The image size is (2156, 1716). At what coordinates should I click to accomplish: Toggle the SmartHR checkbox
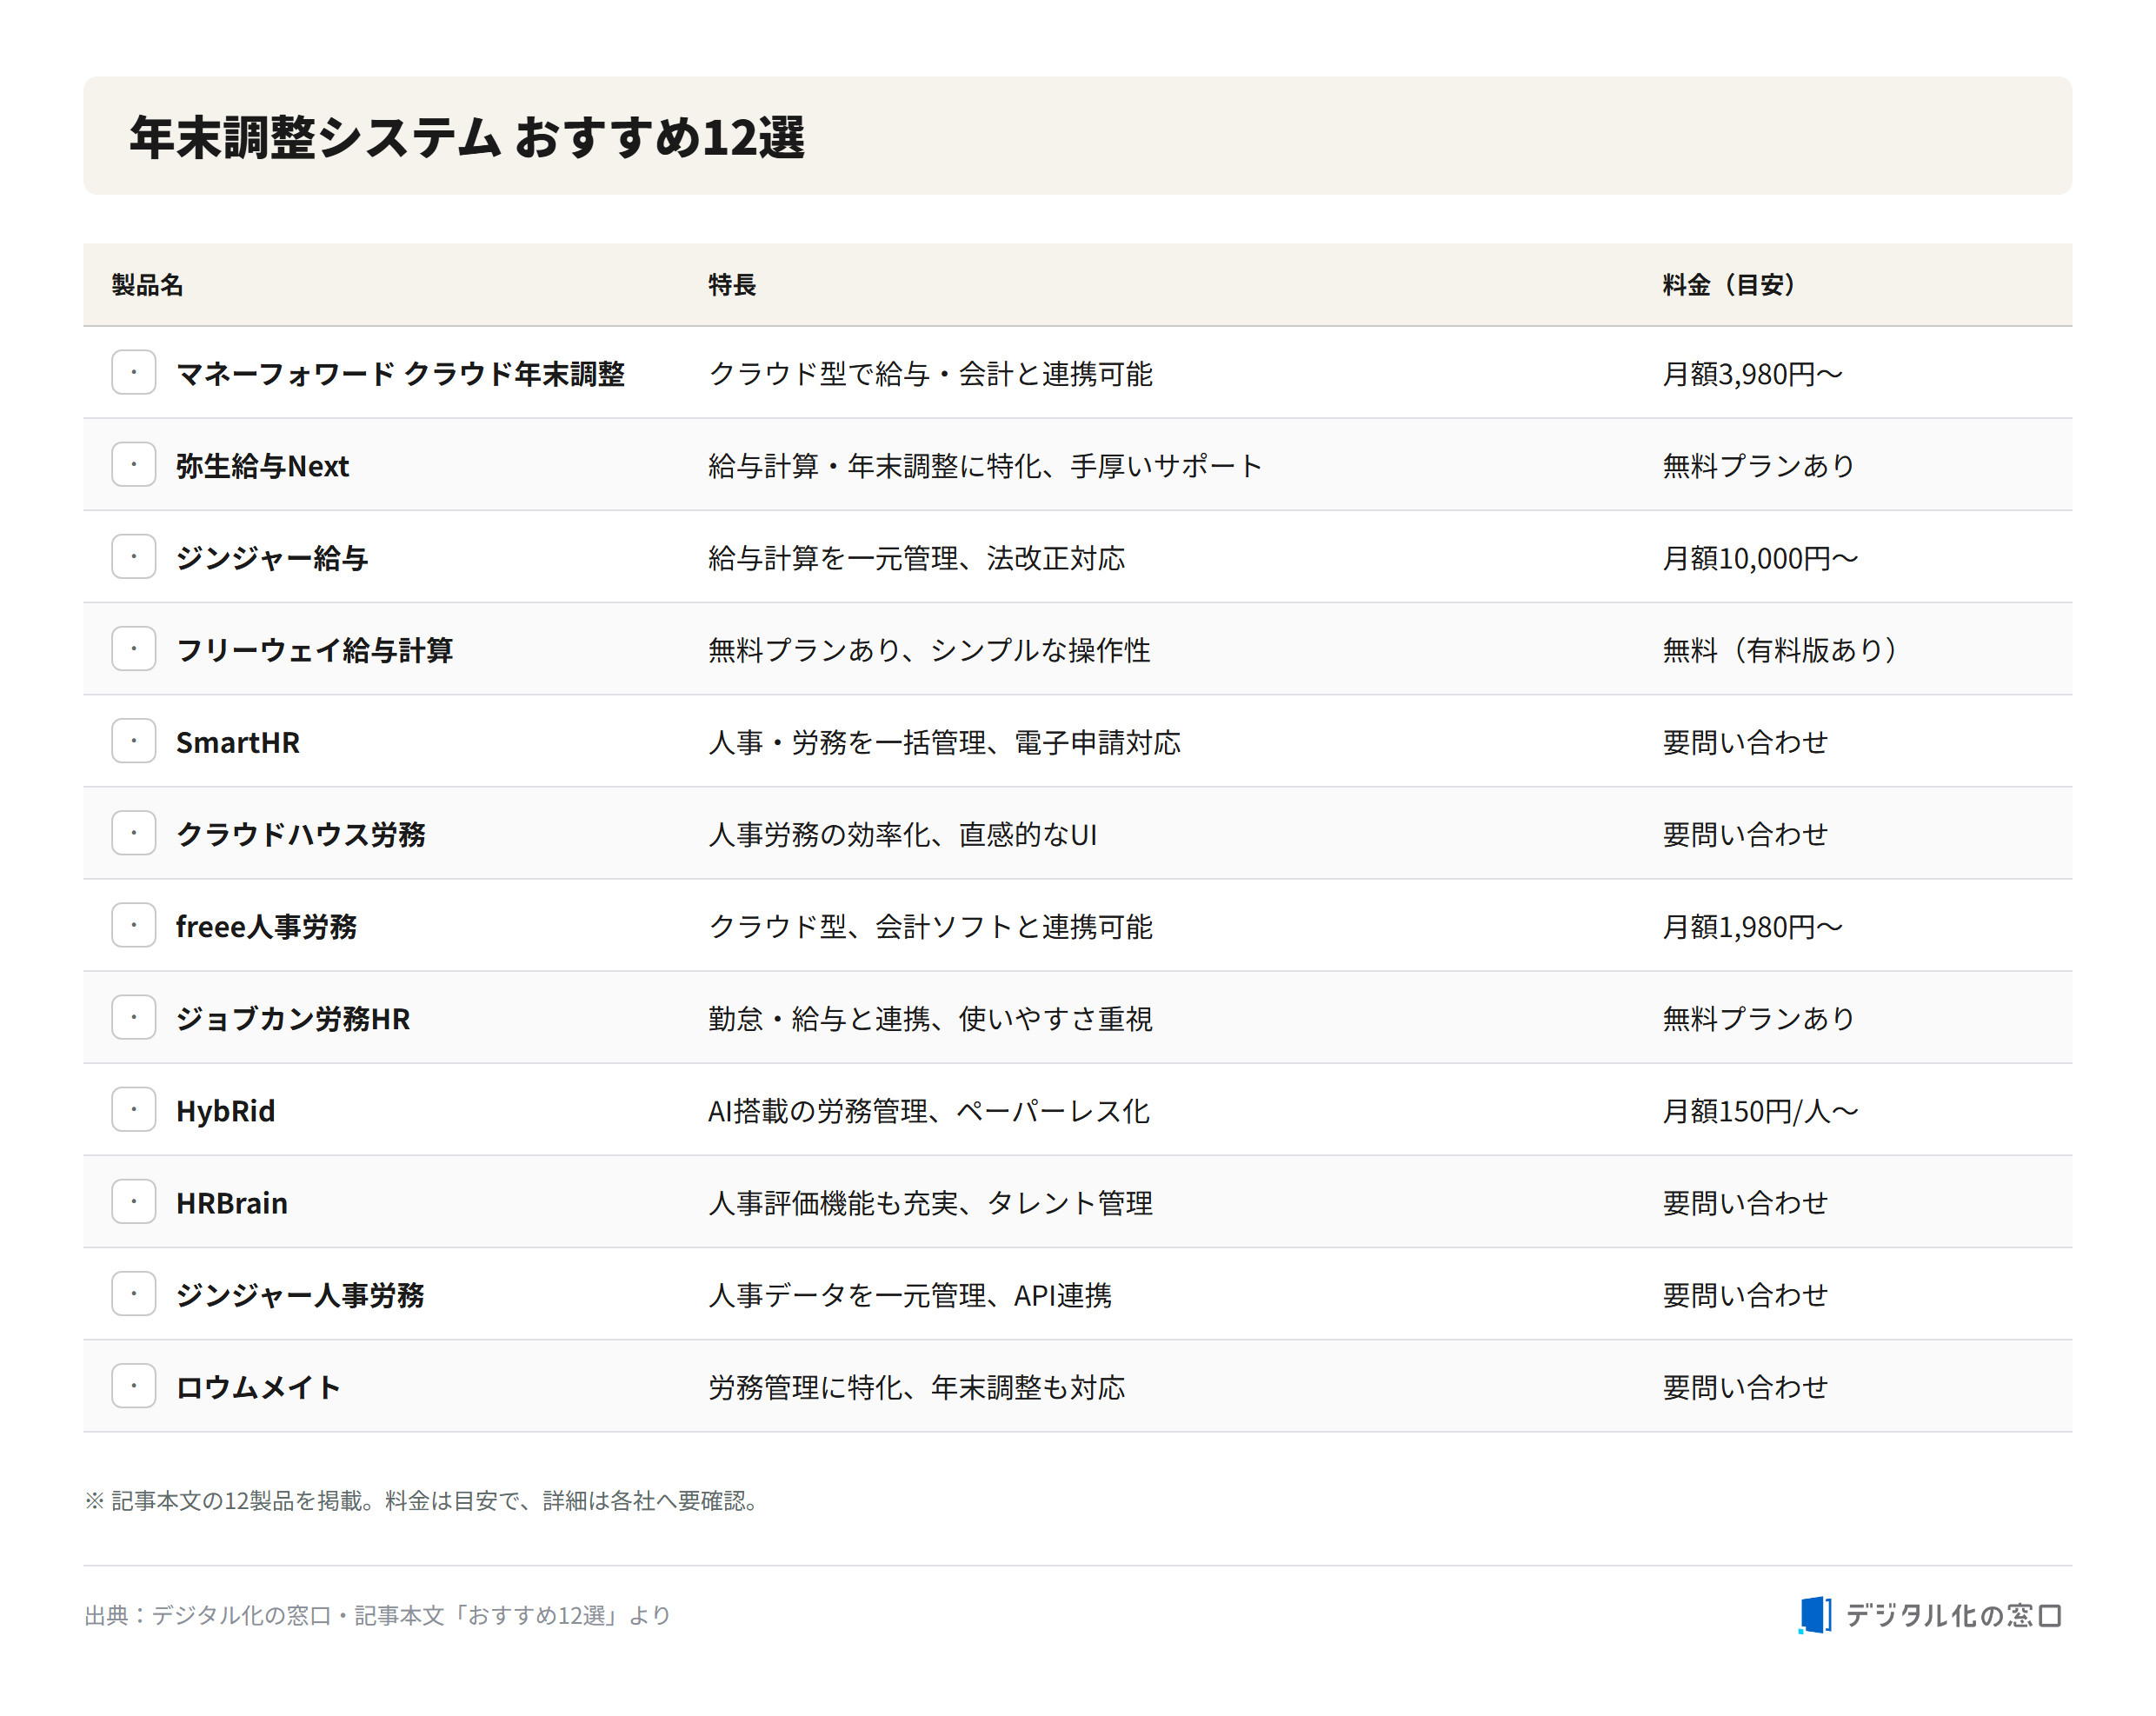pyautogui.click(x=134, y=740)
